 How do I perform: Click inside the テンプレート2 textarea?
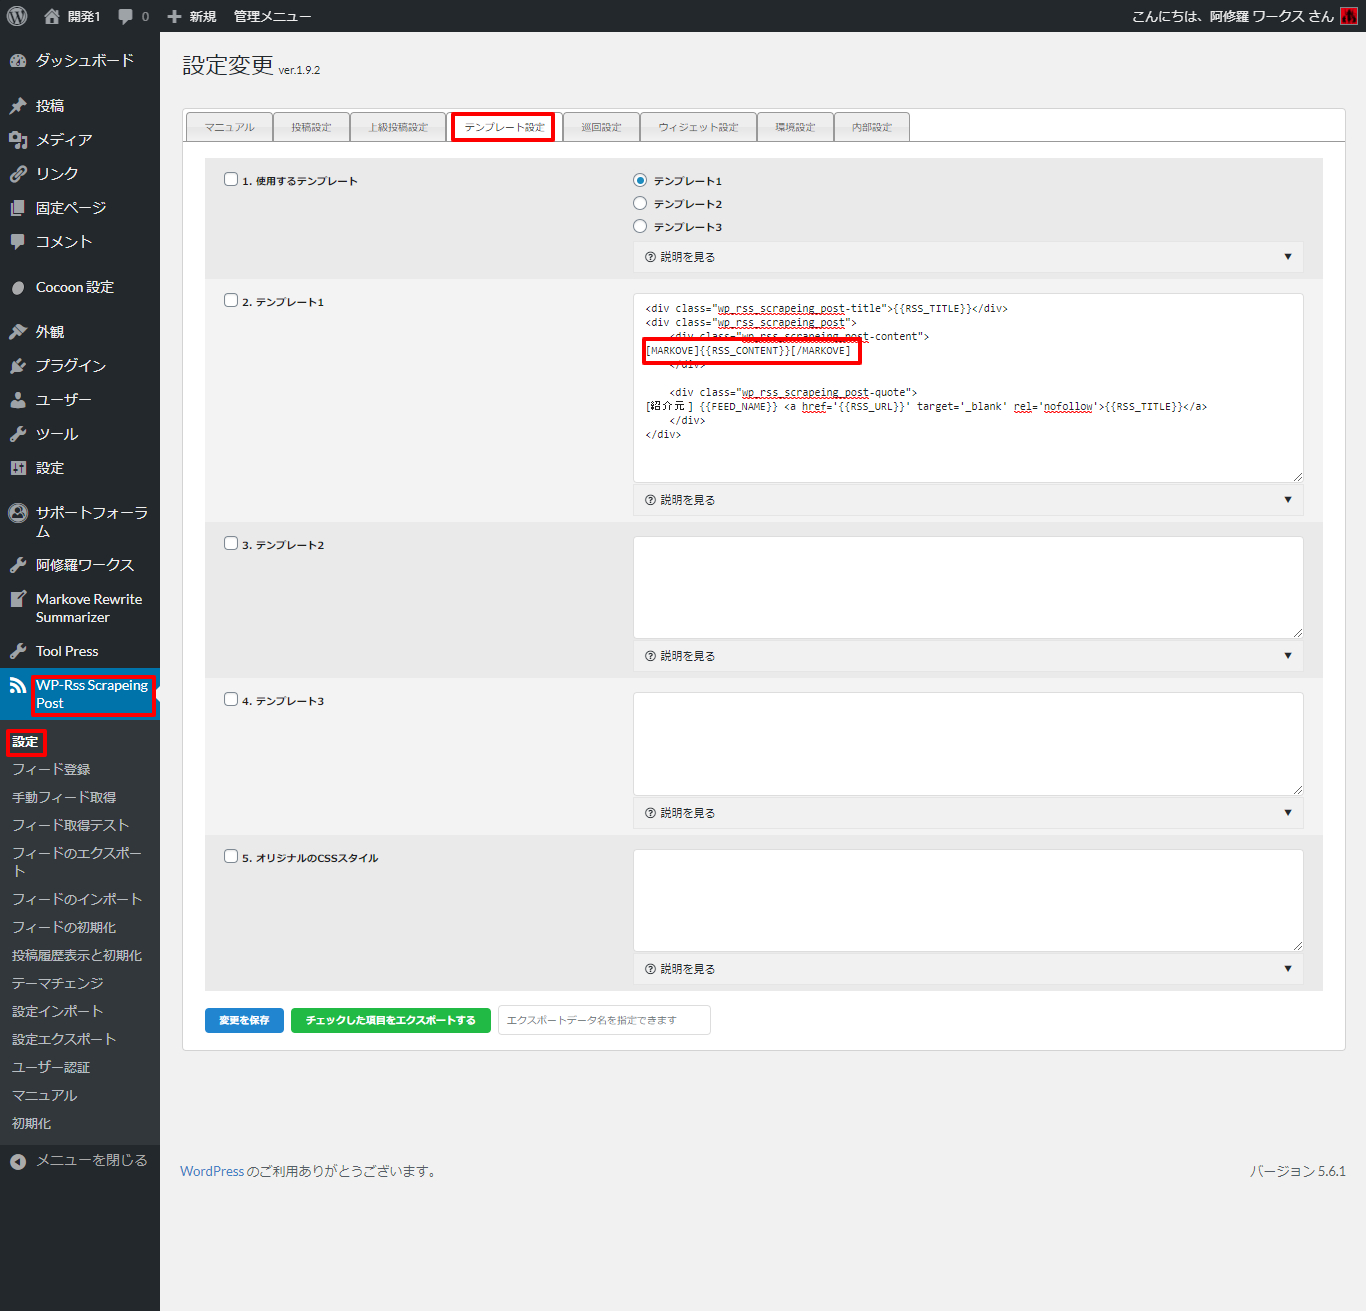coord(968,587)
